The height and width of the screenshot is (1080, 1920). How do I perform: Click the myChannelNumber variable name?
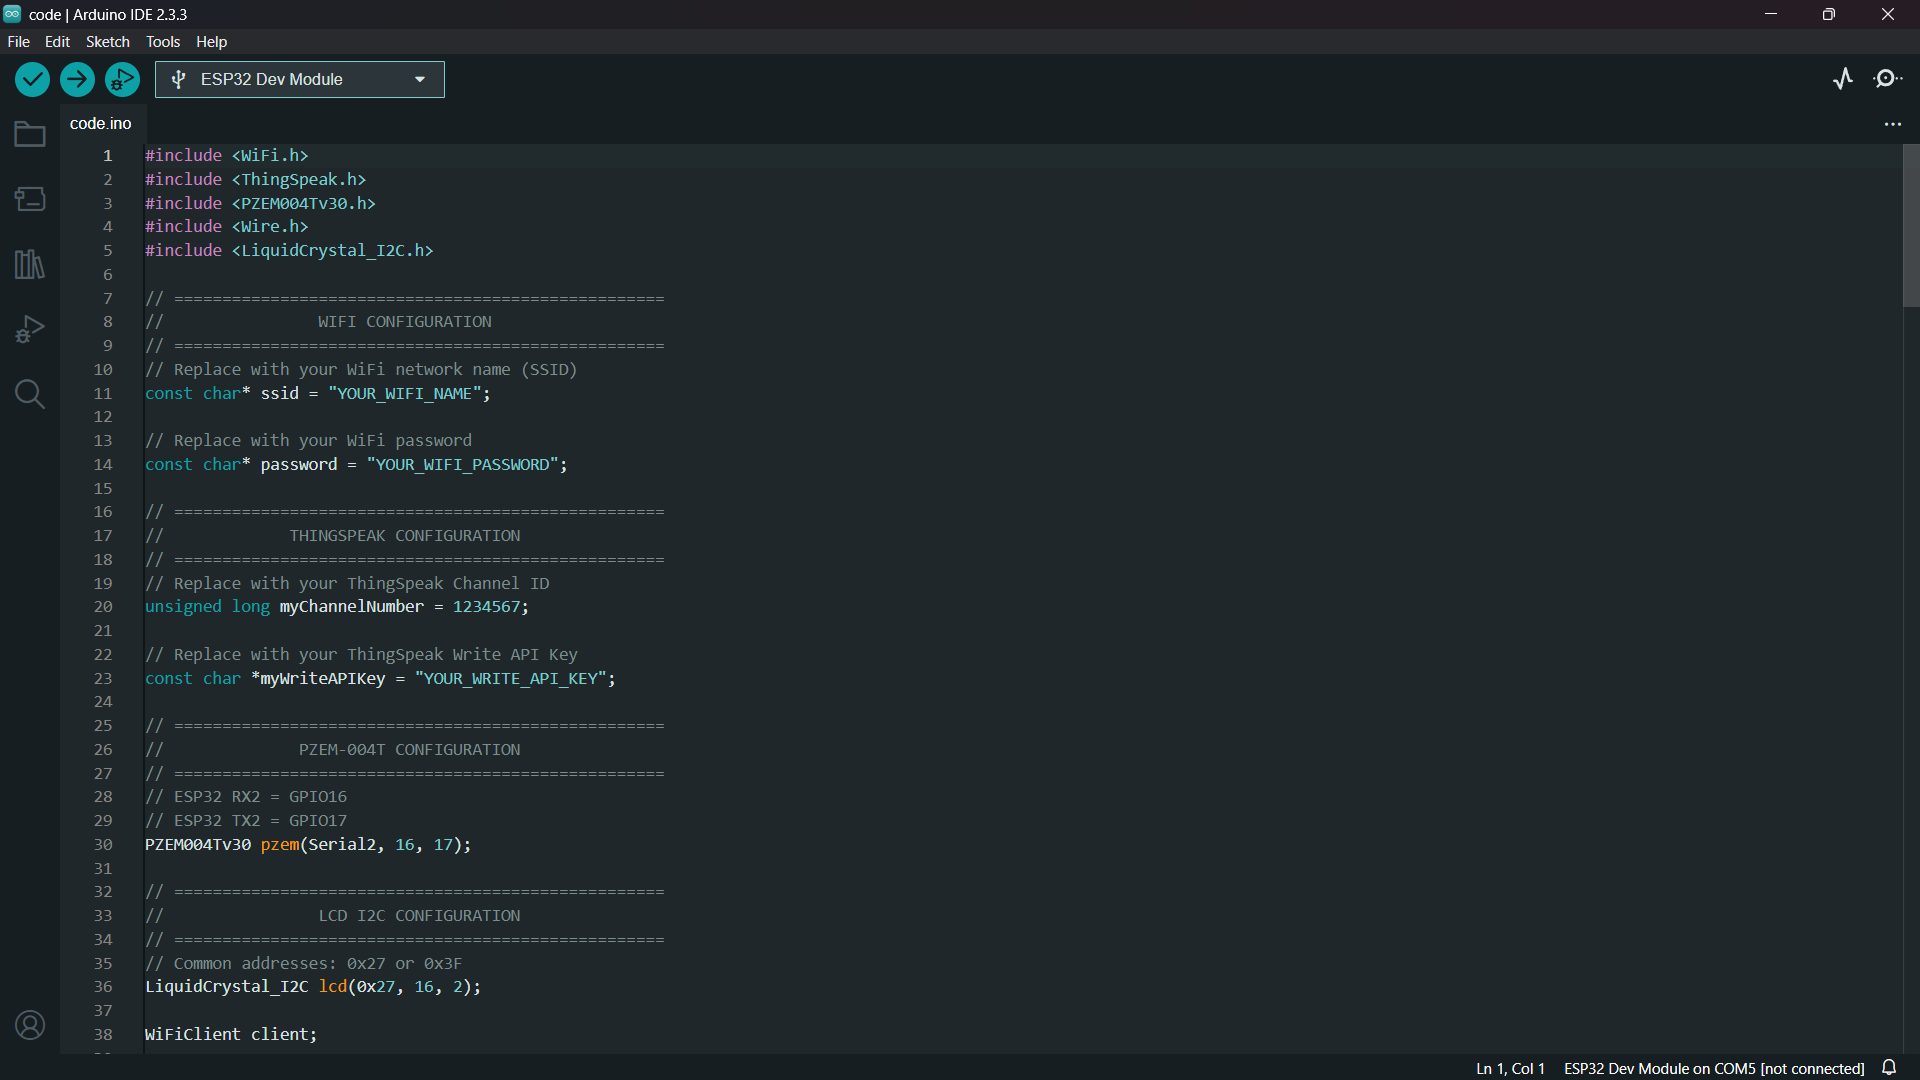click(352, 607)
